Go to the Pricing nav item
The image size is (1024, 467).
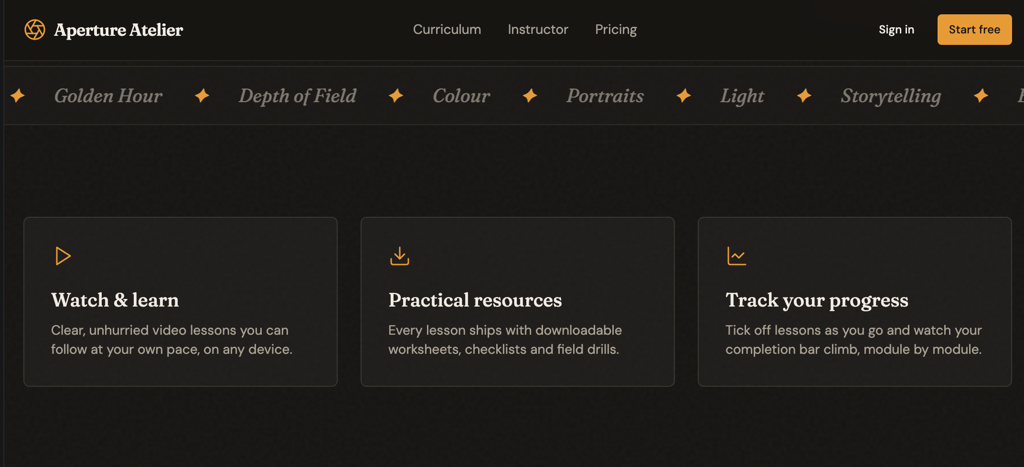[616, 29]
